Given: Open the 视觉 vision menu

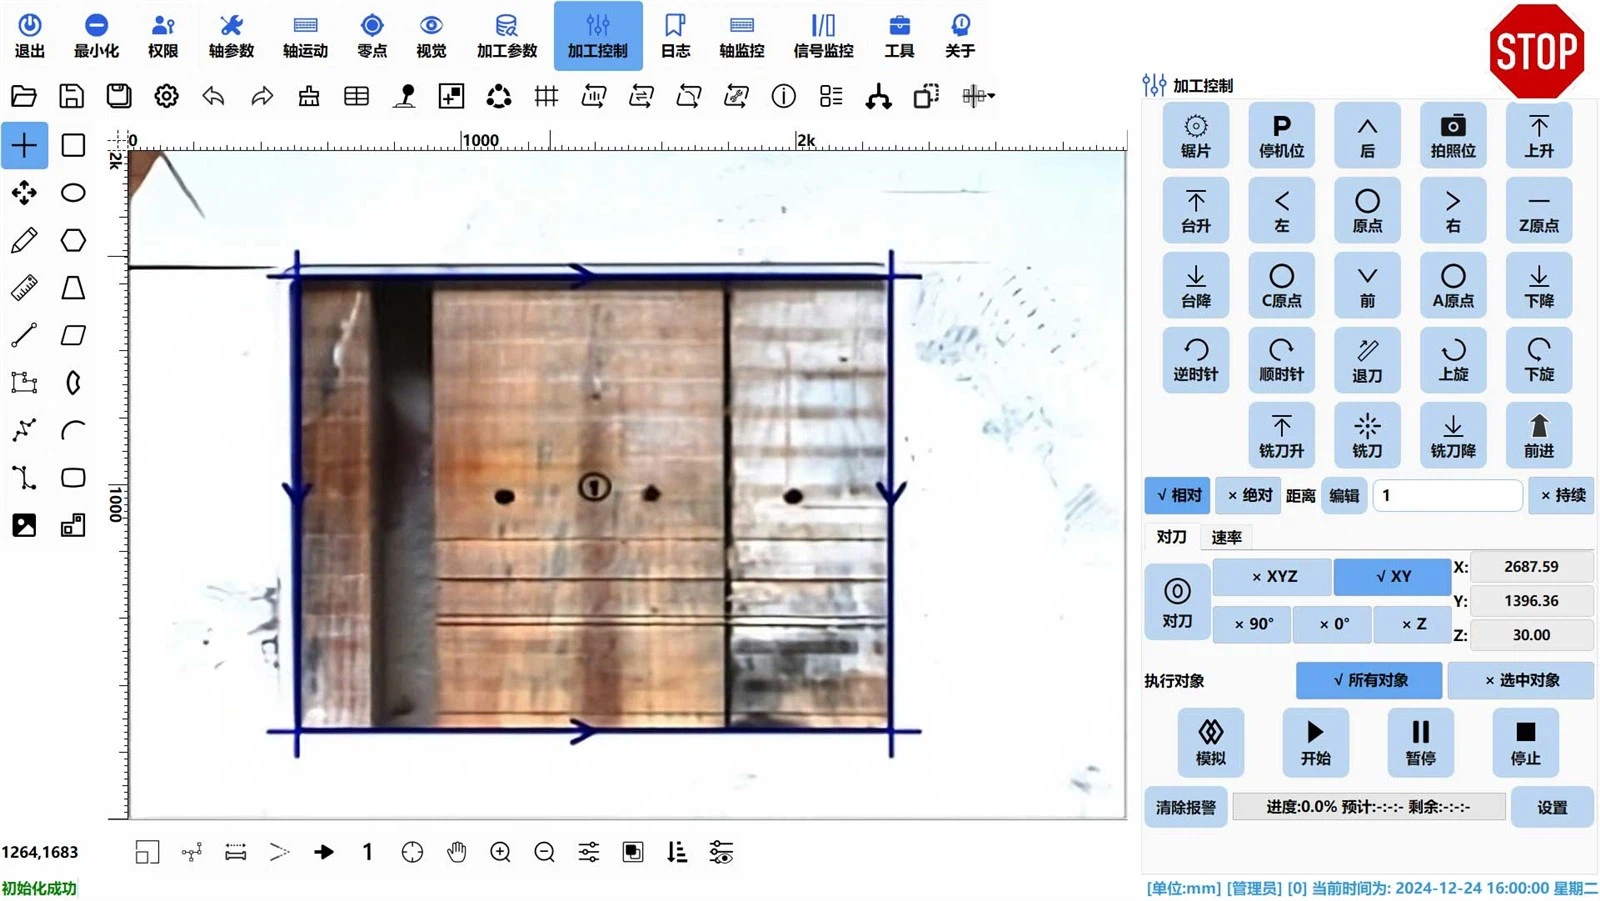Looking at the screenshot, I should [x=431, y=36].
